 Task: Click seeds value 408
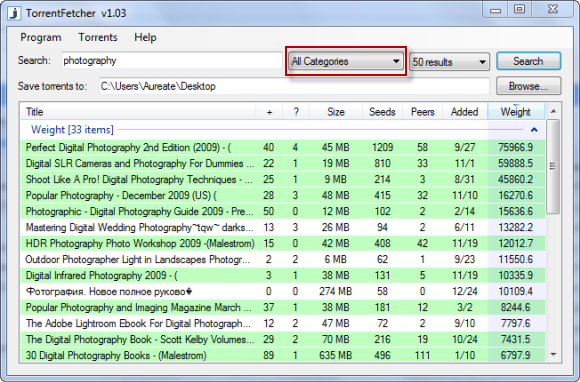(382, 243)
